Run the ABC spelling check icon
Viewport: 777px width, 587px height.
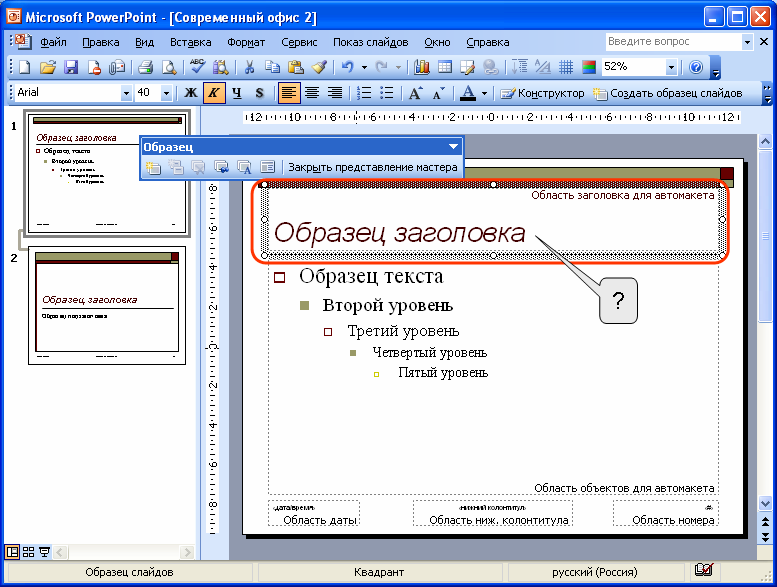(x=197, y=66)
